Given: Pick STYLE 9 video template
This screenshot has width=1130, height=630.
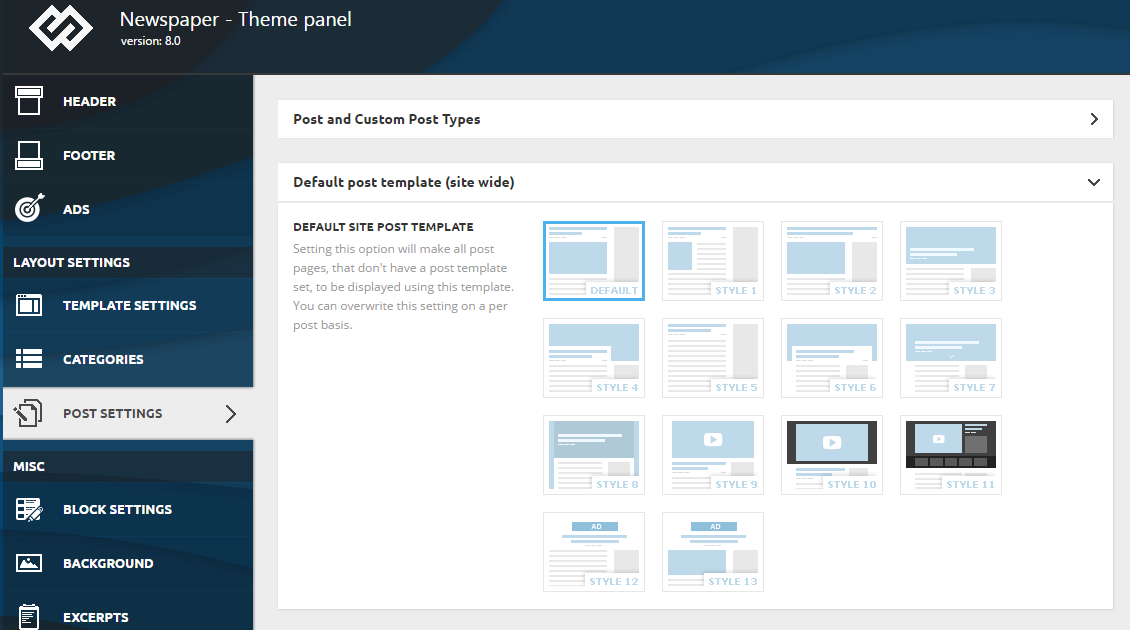Looking at the screenshot, I should tap(713, 455).
